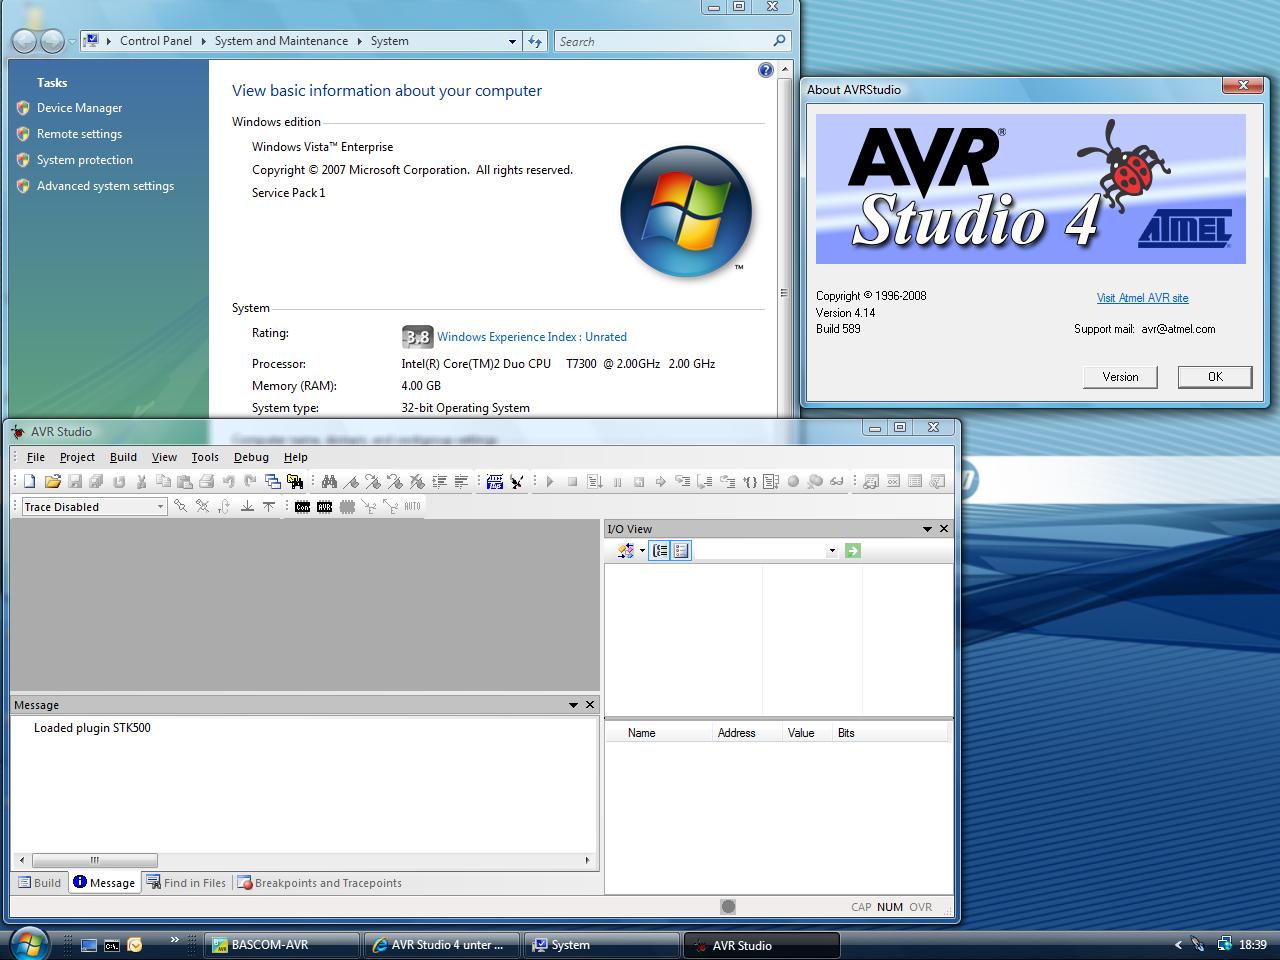Click the Refresh button in System address bar
This screenshot has height=960, width=1280.
[535, 41]
